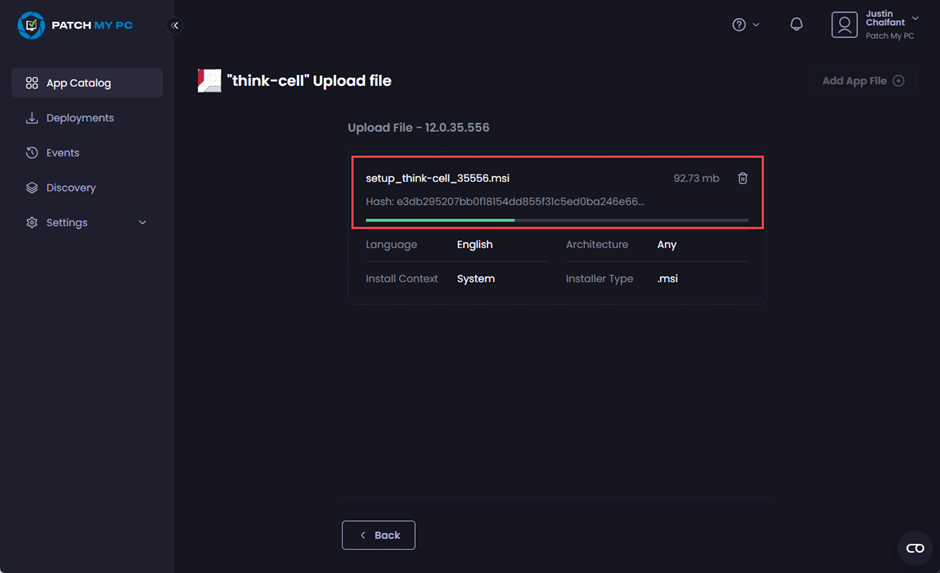
Task: Collapse the sidebar with the chevron button
Action: point(175,25)
